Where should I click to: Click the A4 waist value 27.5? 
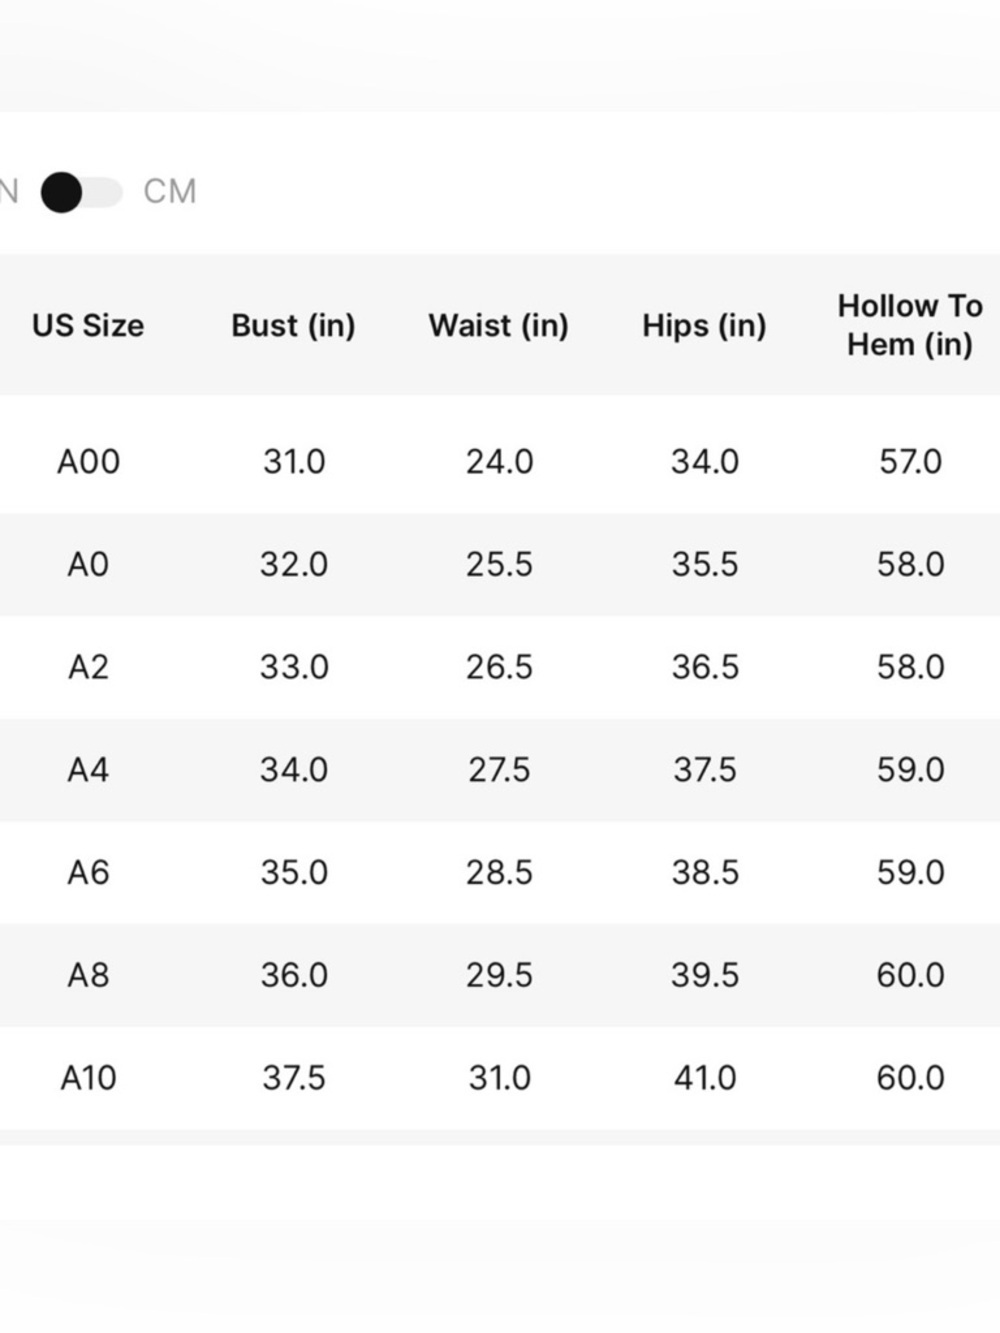point(499,770)
